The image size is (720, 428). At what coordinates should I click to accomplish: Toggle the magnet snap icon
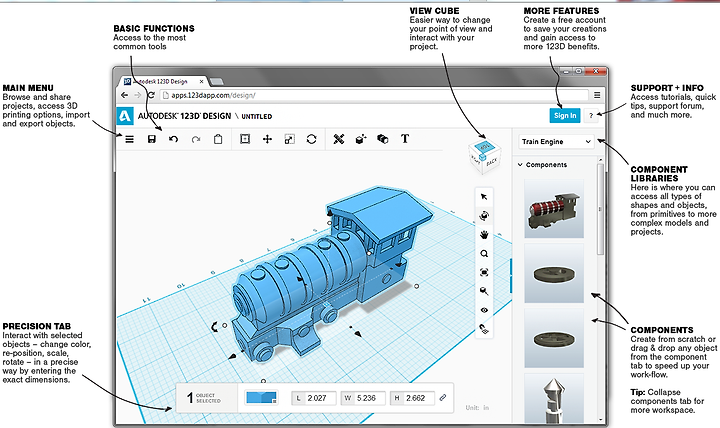[x=484, y=329]
